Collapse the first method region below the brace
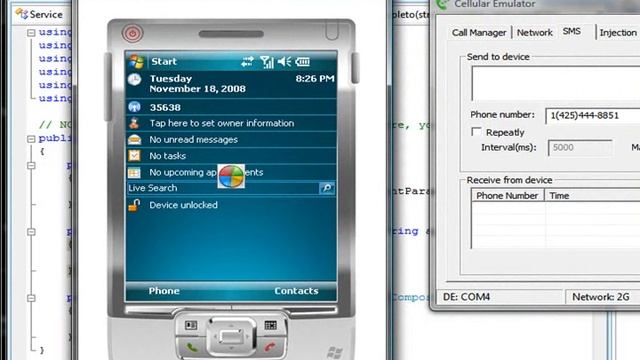Image resolution: width=640 pixels, height=360 pixels. pyautogui.click(x=31, y=165)
